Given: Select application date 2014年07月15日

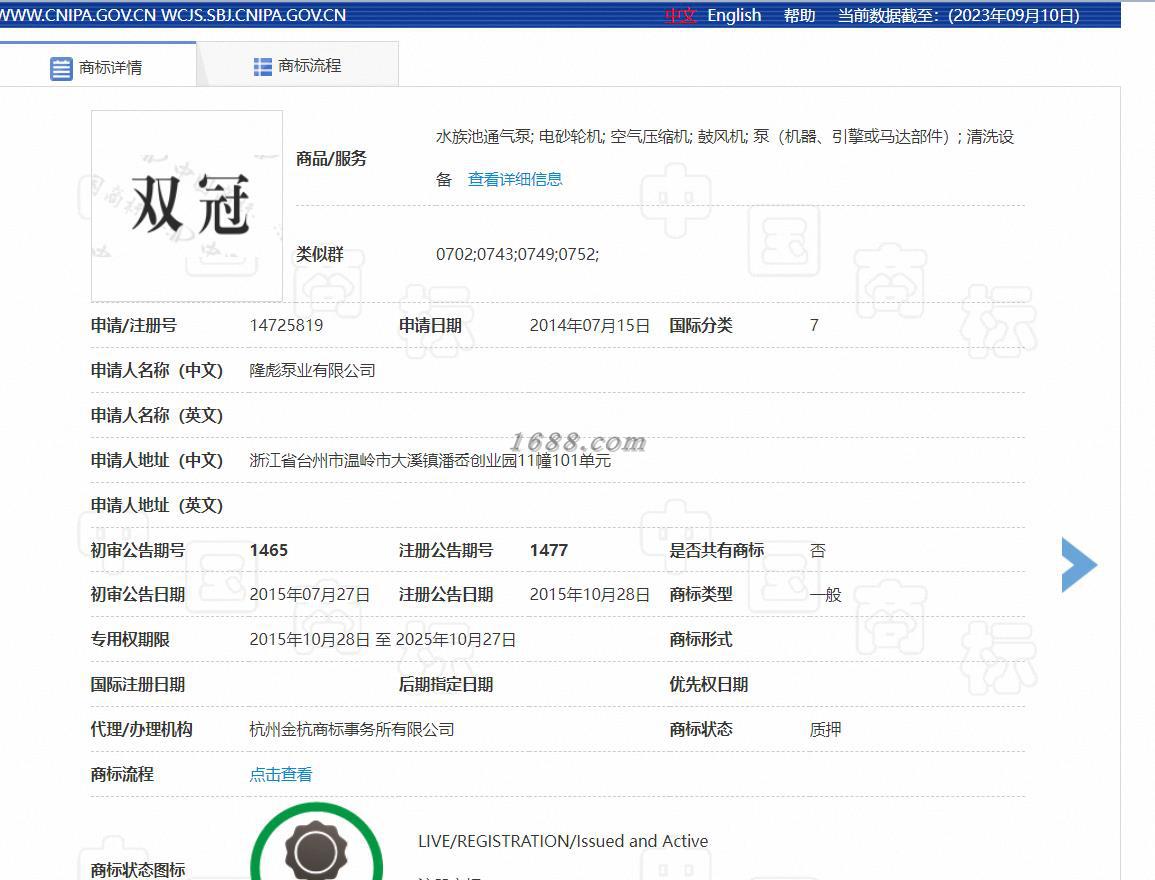Looking at the screenshot, I should (x=590, y=325).
